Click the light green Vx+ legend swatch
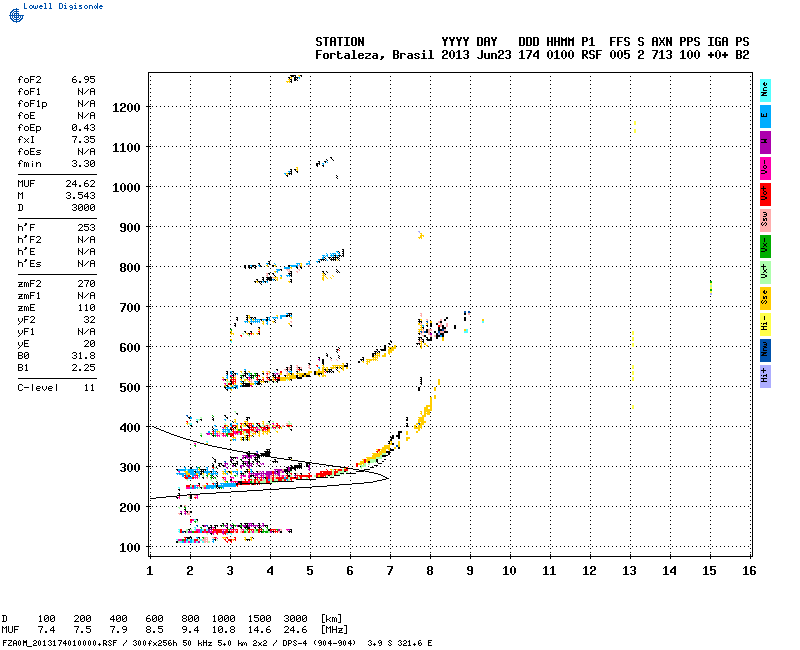This screenshot has height=650, width=800. (x=765, y=272)
